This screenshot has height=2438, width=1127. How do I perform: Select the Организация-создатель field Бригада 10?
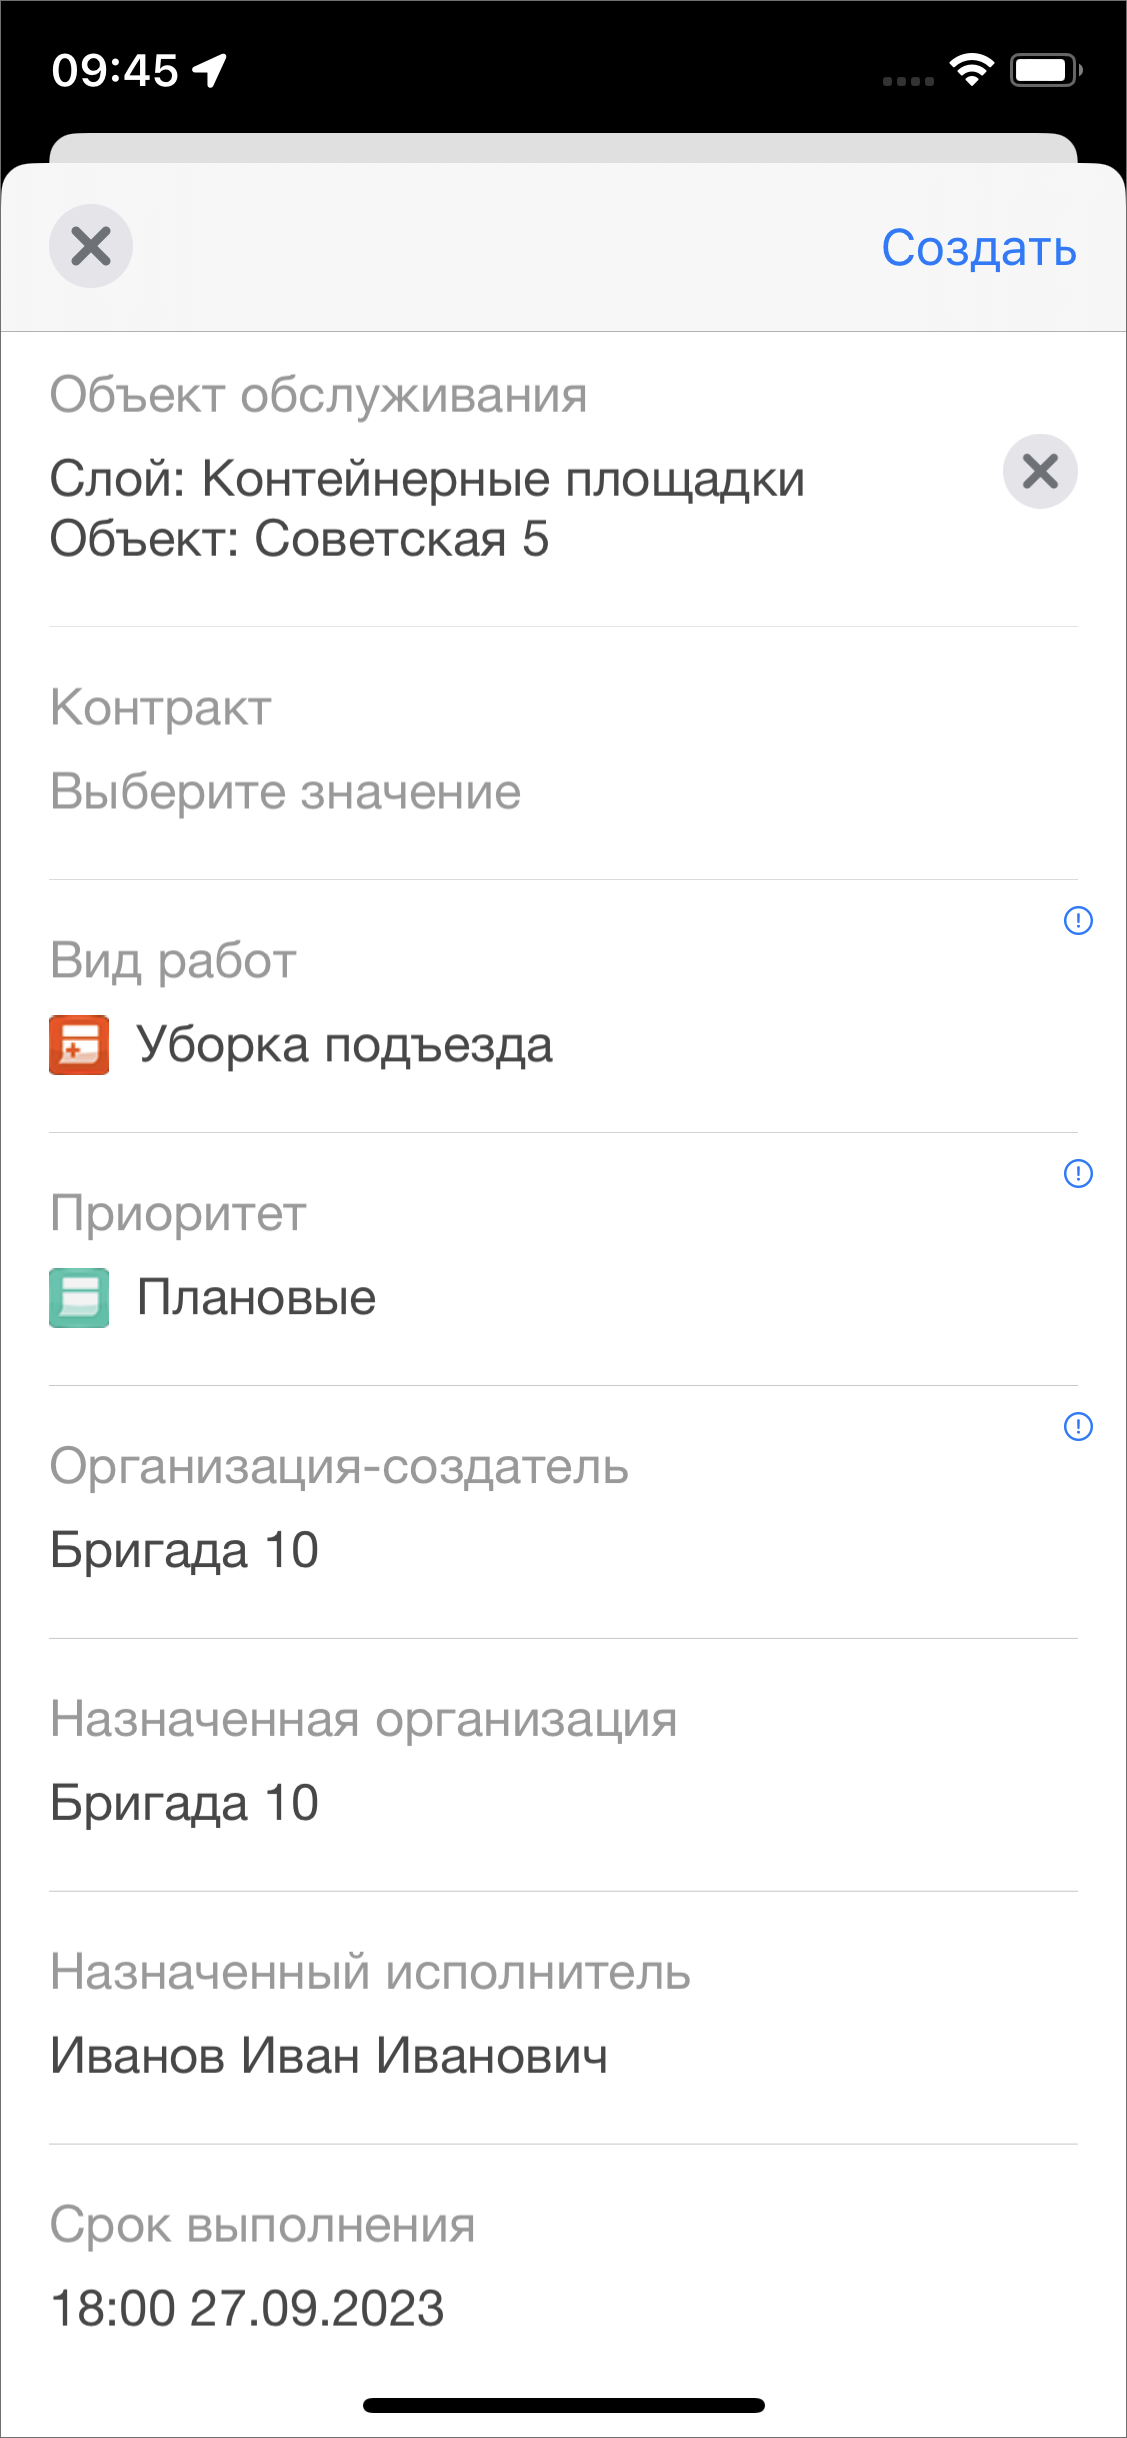[x=185, y=1551]
